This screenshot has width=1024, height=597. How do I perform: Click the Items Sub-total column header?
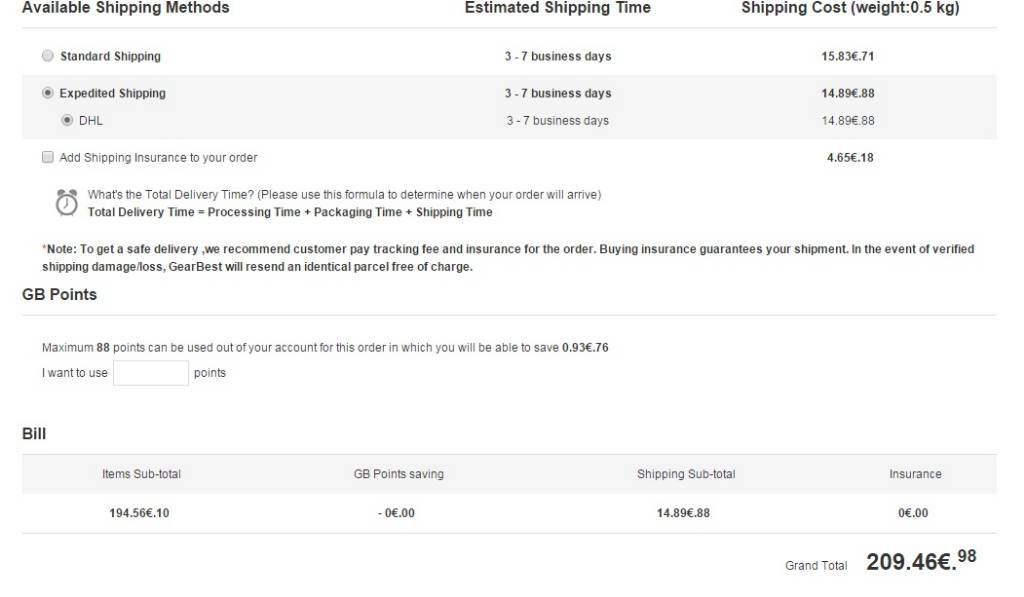point(141,474)
